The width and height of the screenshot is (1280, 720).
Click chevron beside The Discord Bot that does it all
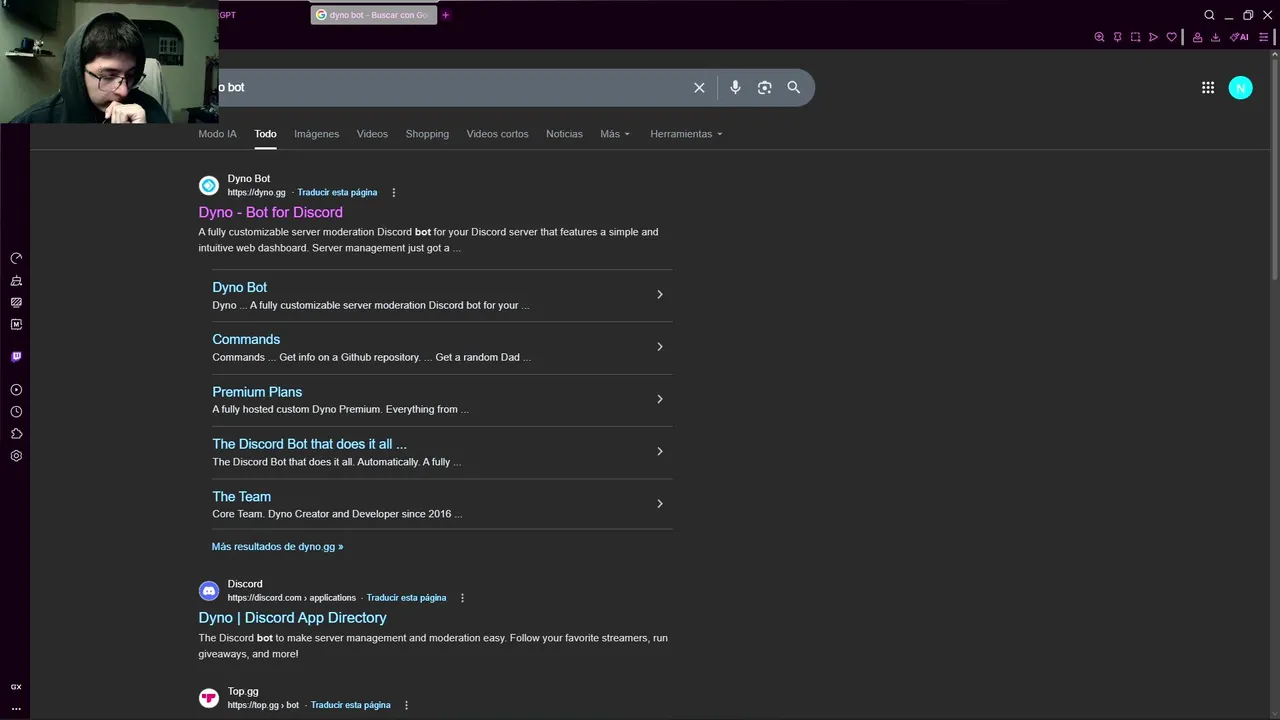click(x=659, y=451)
